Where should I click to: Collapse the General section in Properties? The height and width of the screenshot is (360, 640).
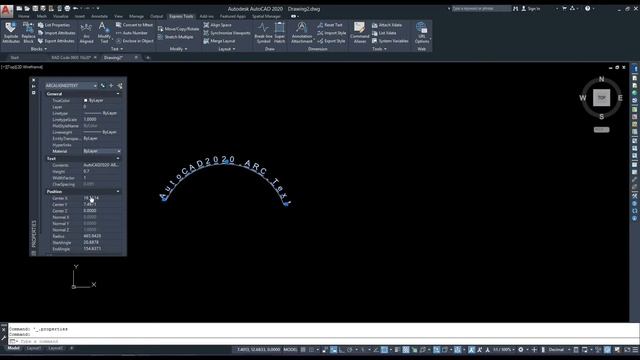pyautogui.click(x=118, y=94)
